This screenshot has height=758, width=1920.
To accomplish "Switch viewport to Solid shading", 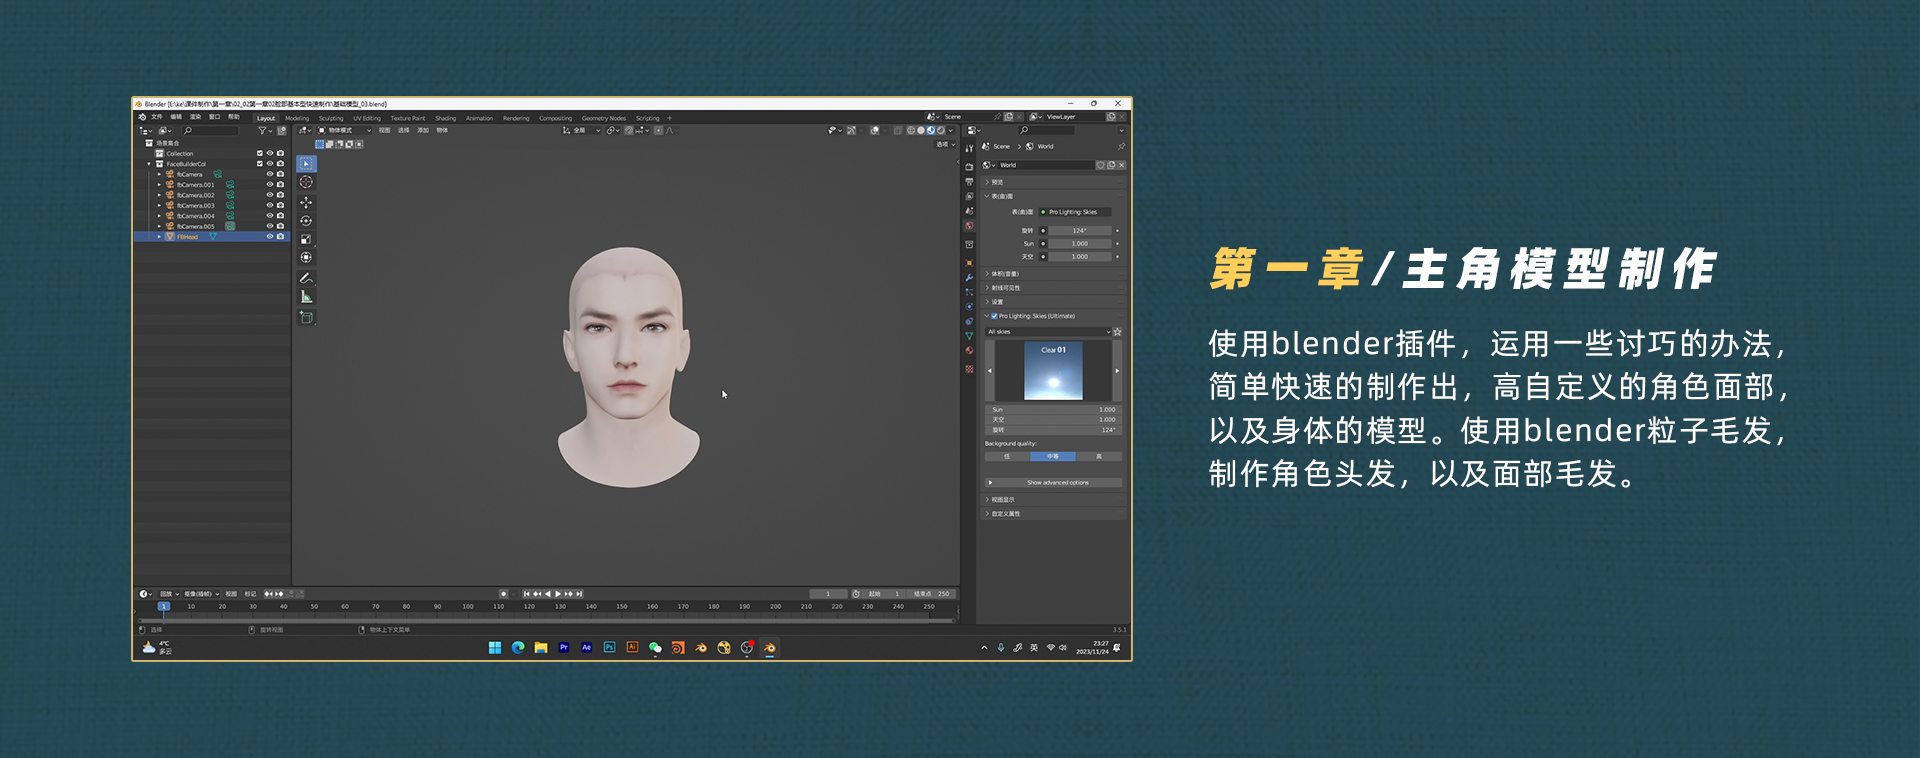I will 921,130.
